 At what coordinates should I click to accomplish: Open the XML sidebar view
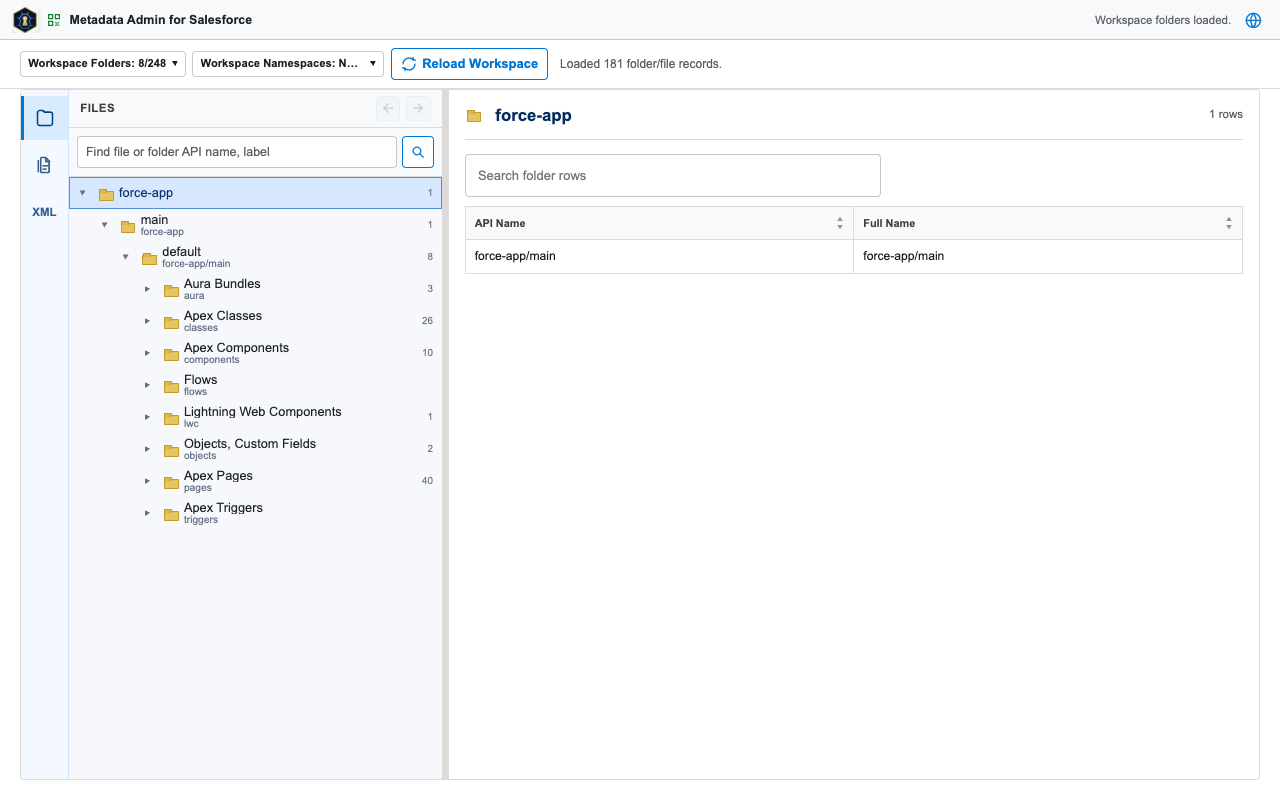point(45,212)
